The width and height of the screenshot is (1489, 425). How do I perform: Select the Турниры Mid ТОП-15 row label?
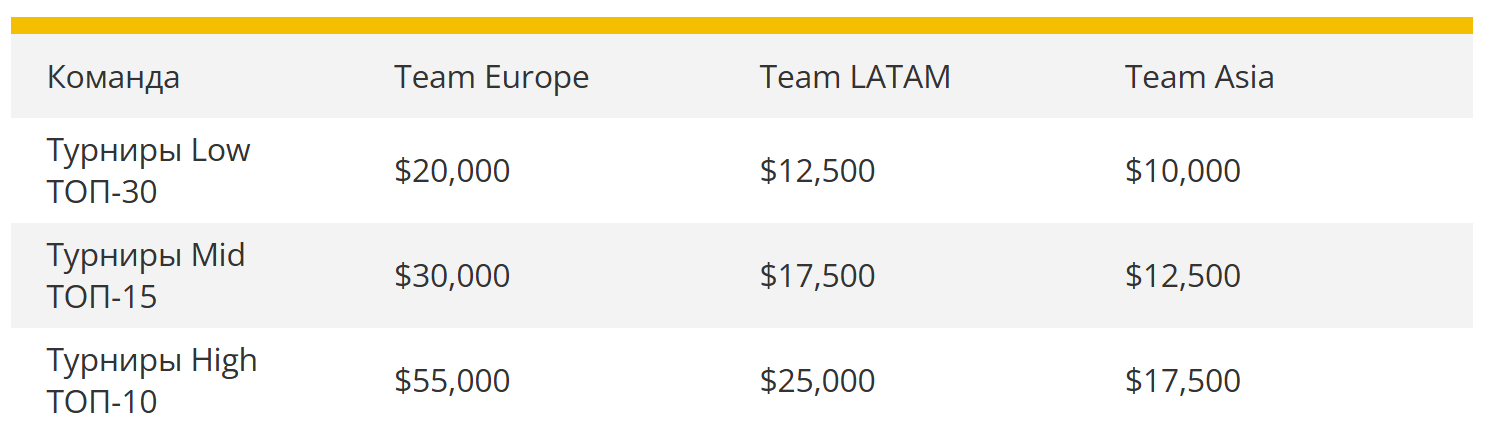[x=146, y=276]
